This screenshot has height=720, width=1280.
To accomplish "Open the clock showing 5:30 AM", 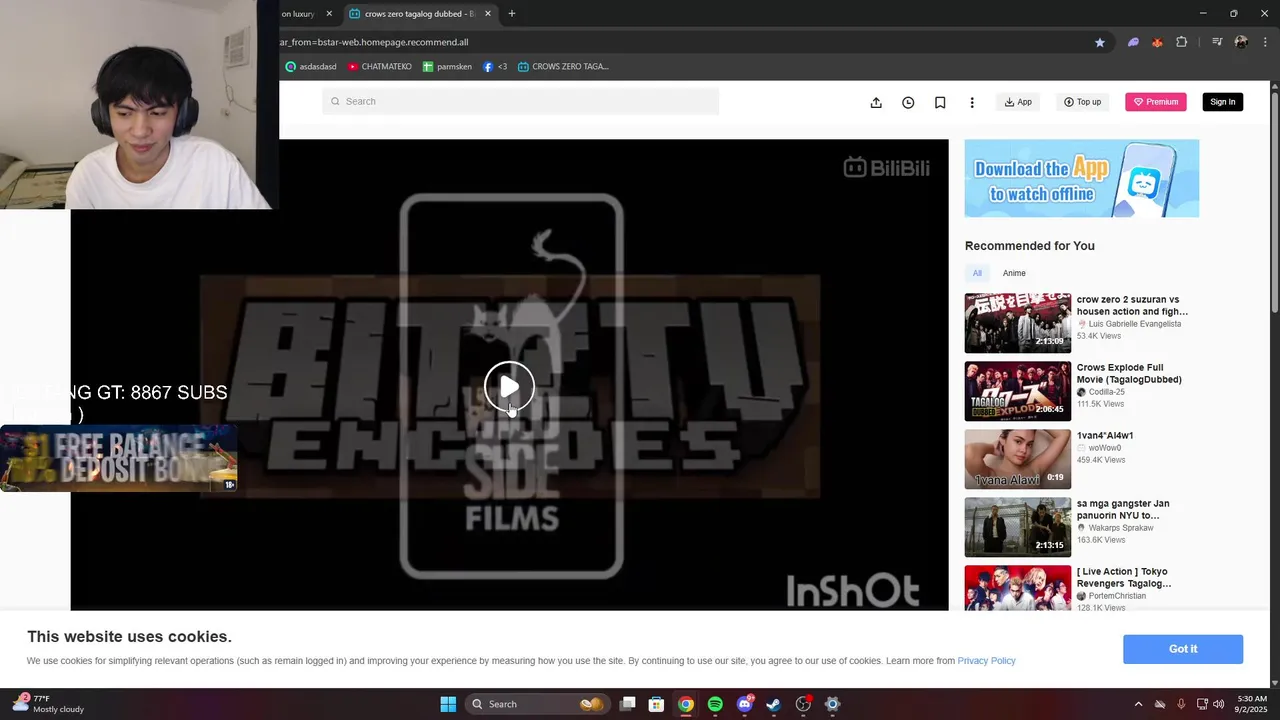I will [x=1252, y=704].
